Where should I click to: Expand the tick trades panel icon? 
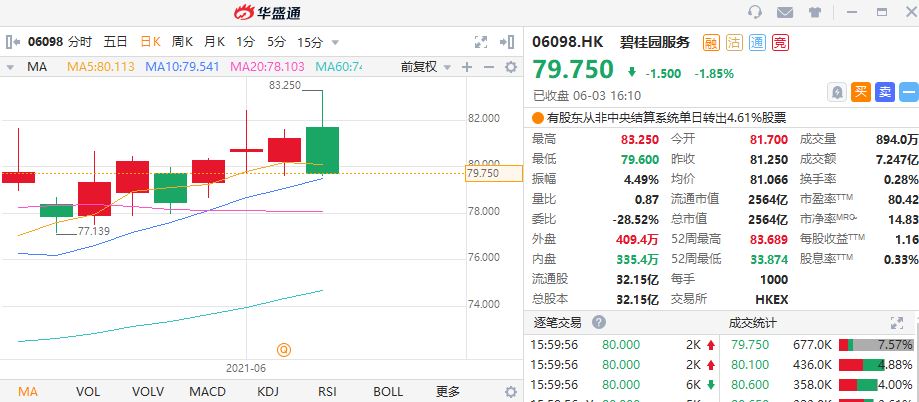coord(897,322)
